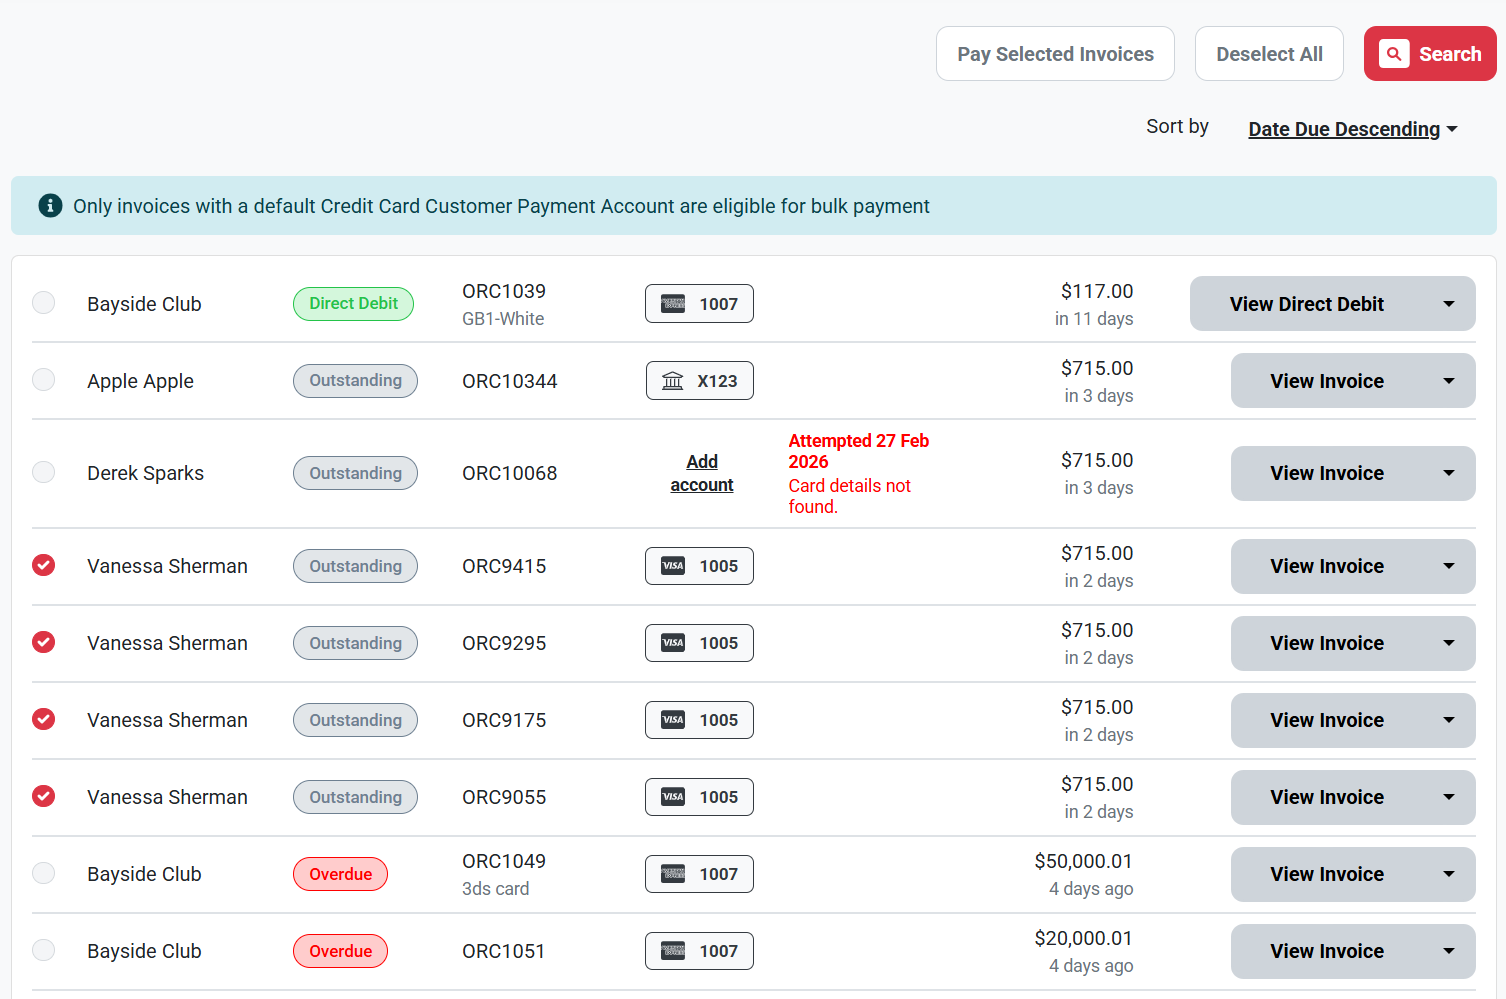Click the Overdue badge for ORC1051

(340, 951)
